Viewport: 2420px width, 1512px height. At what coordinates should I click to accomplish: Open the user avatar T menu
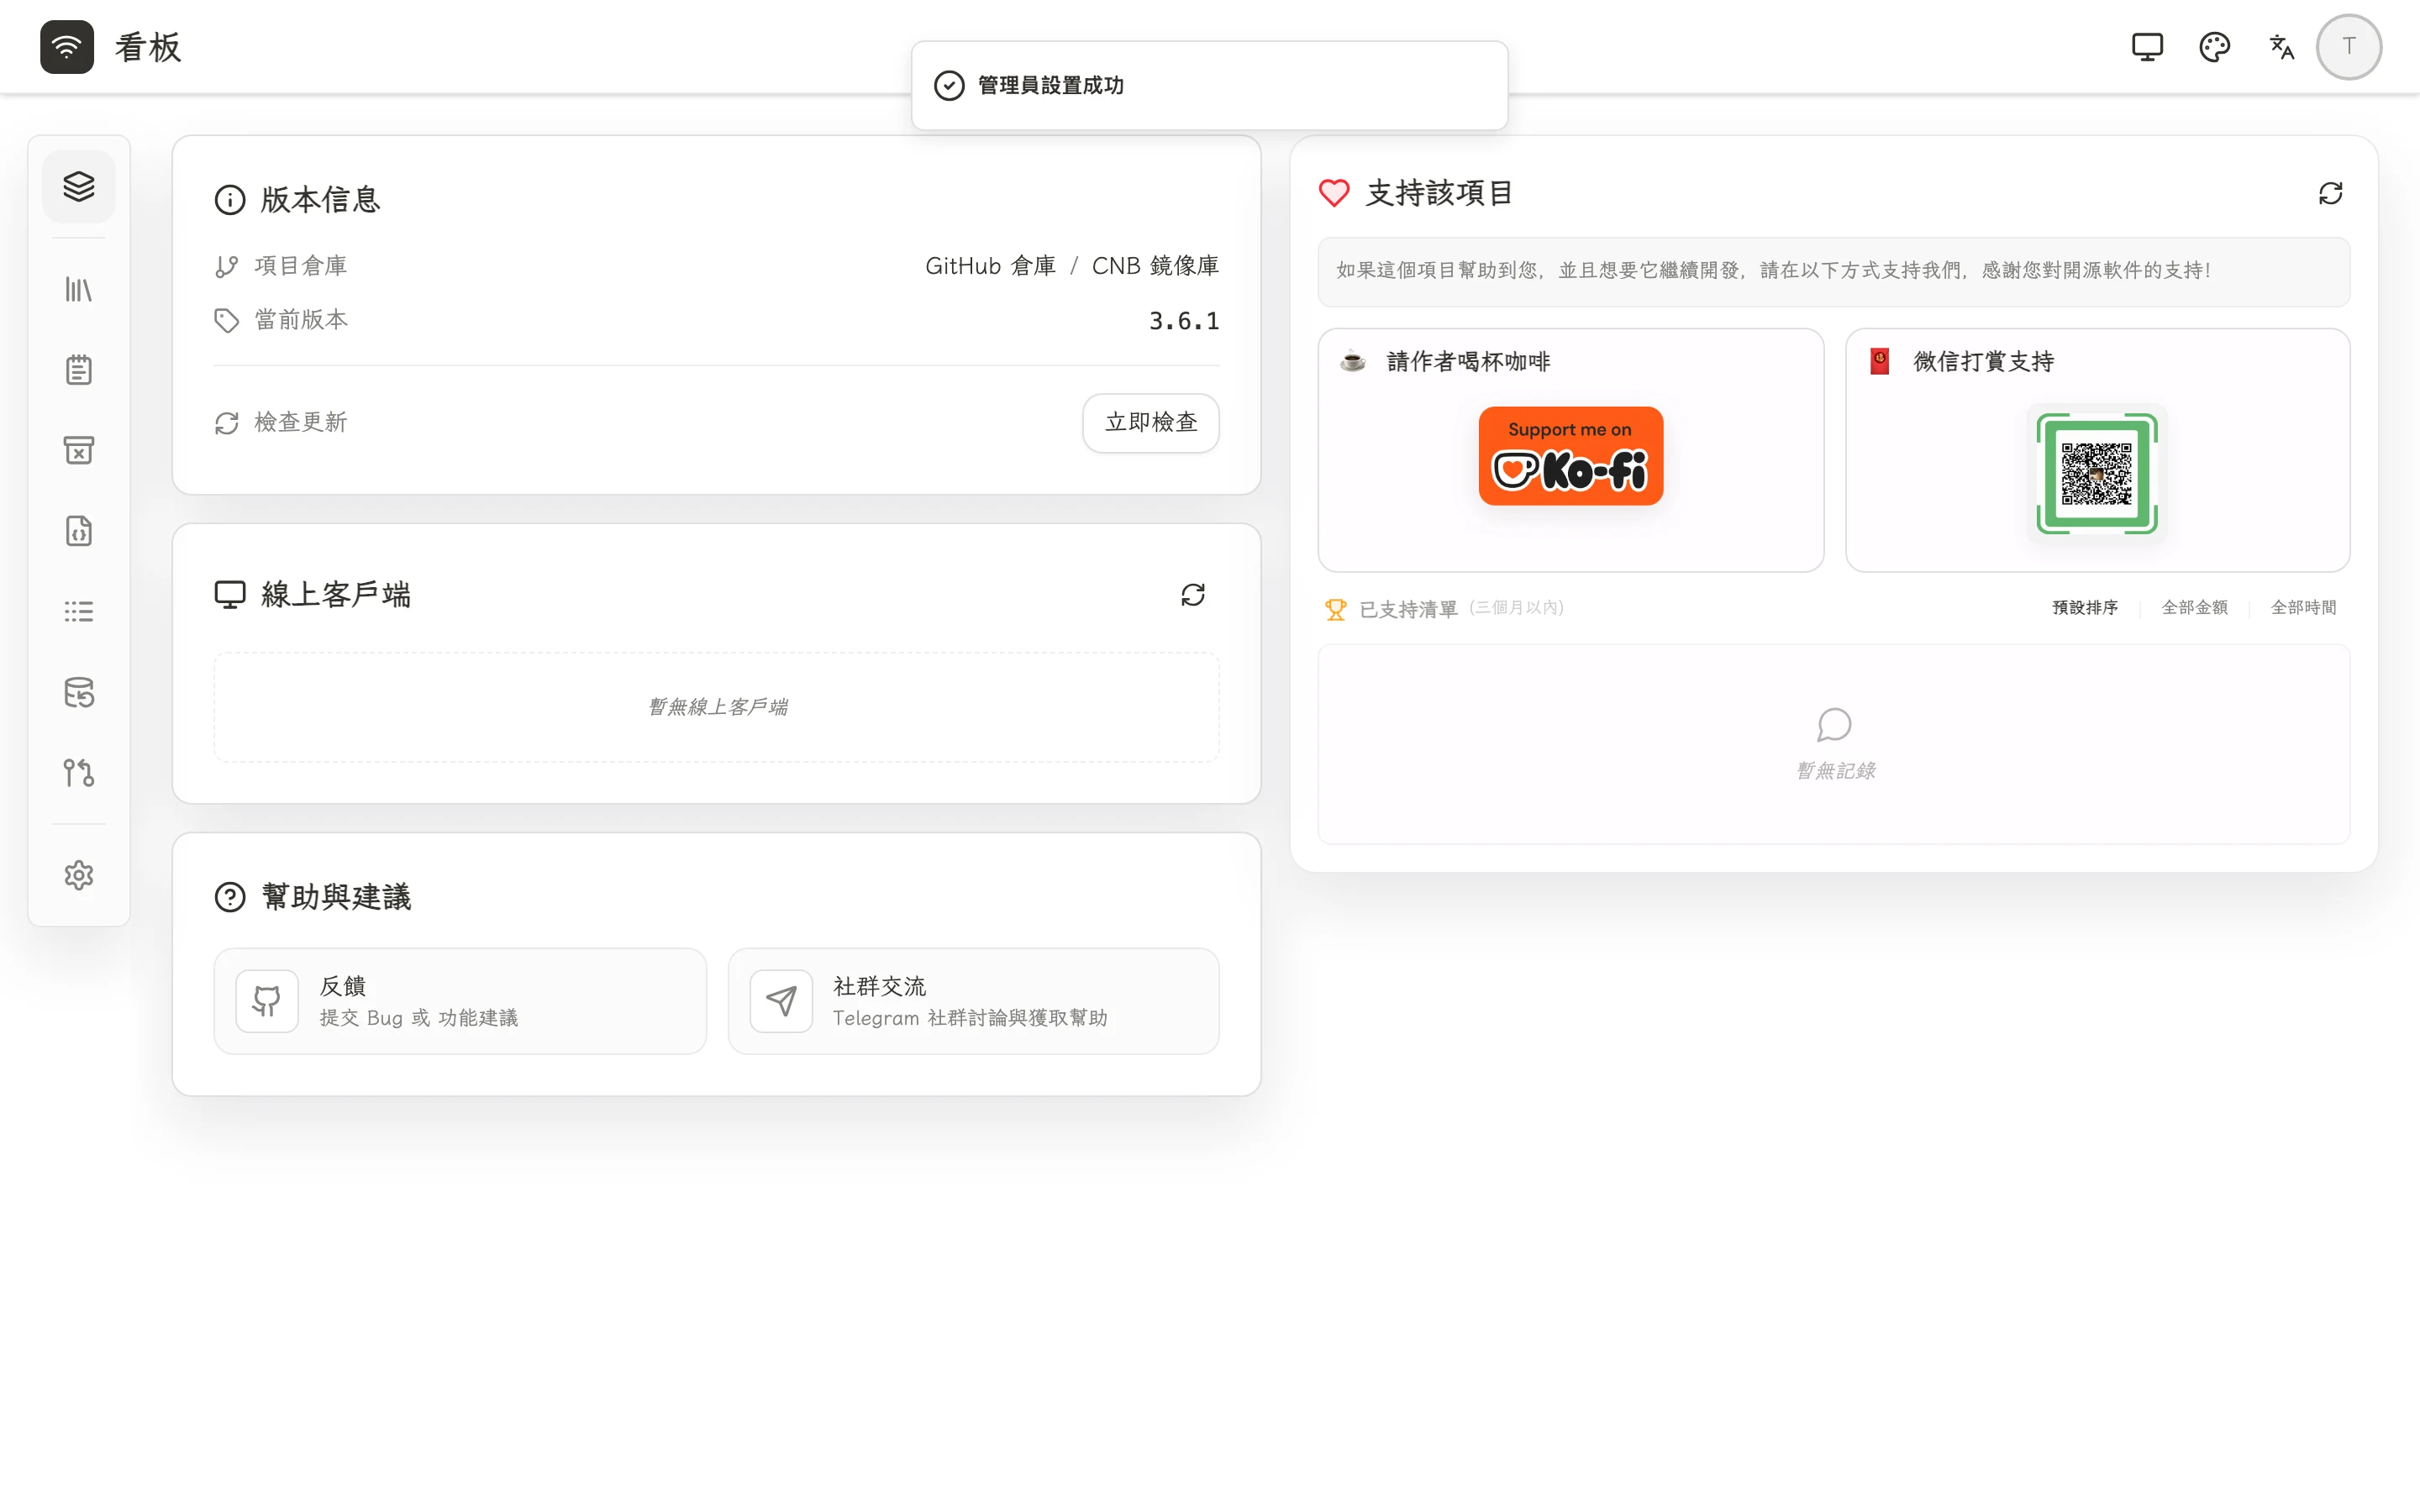click(x=2349, y=47)
